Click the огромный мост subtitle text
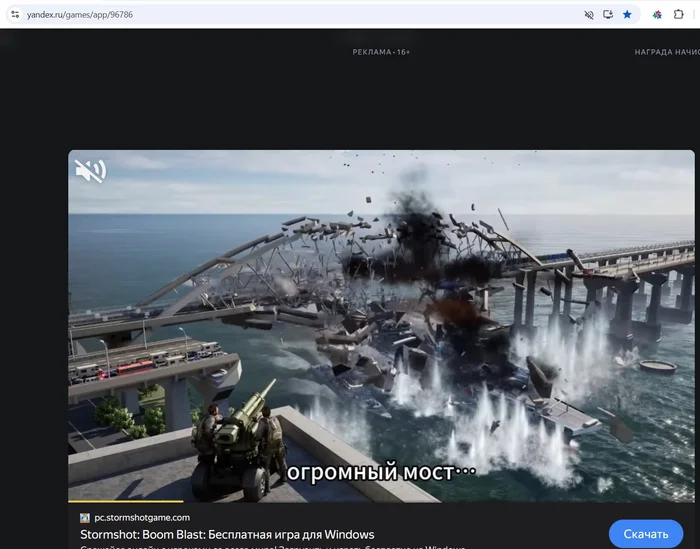 click(381, 470)
